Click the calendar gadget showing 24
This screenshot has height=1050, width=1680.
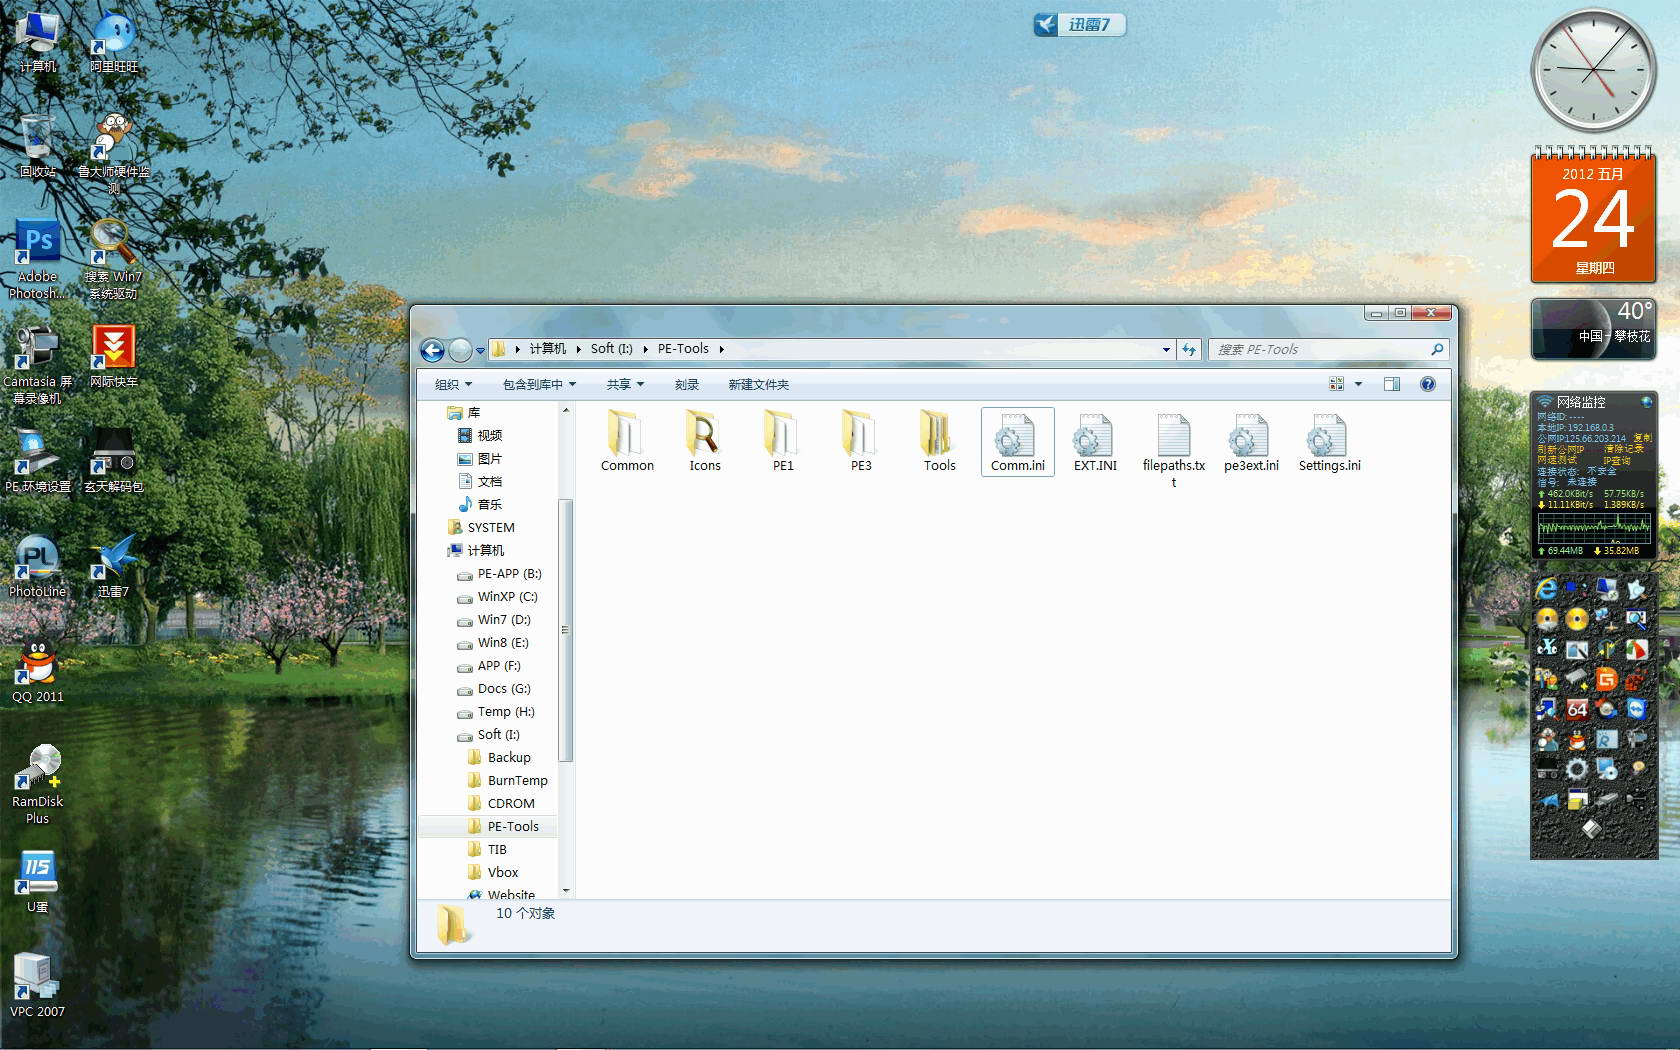click(1593, 216)
